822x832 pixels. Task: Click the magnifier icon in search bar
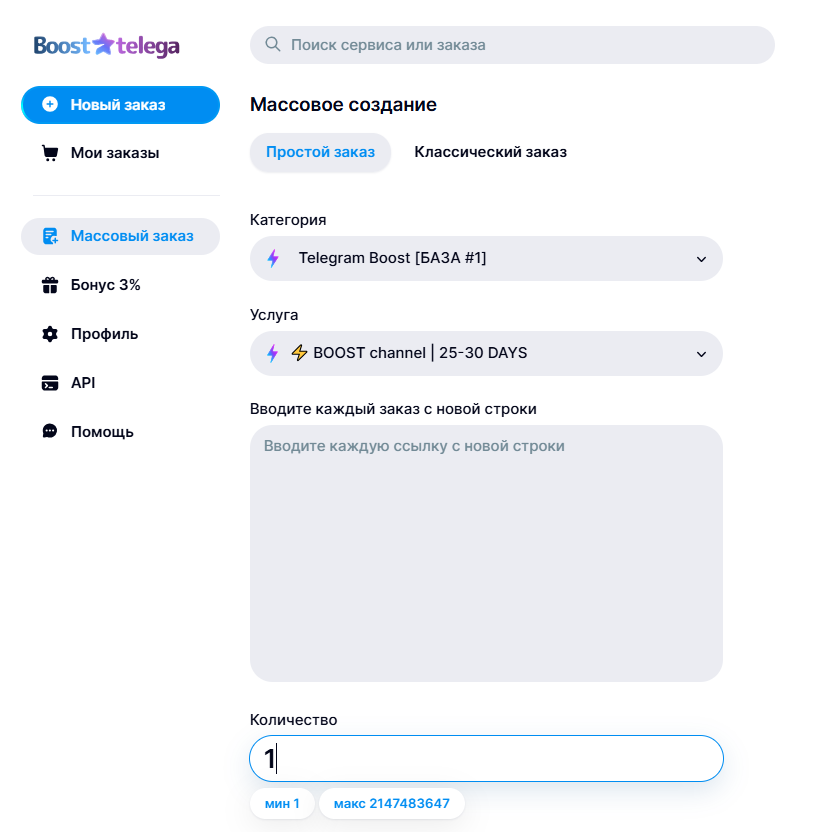273,44
